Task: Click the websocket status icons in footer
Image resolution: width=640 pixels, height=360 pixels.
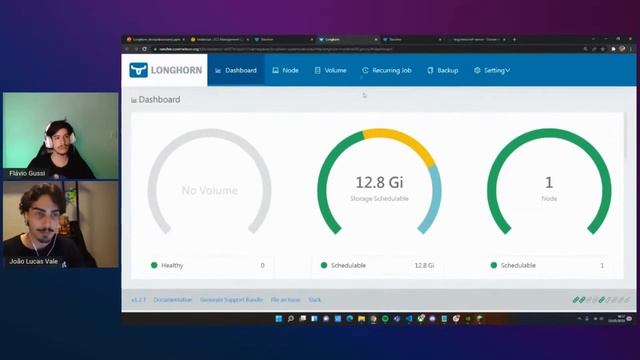Action: point(601,300)
